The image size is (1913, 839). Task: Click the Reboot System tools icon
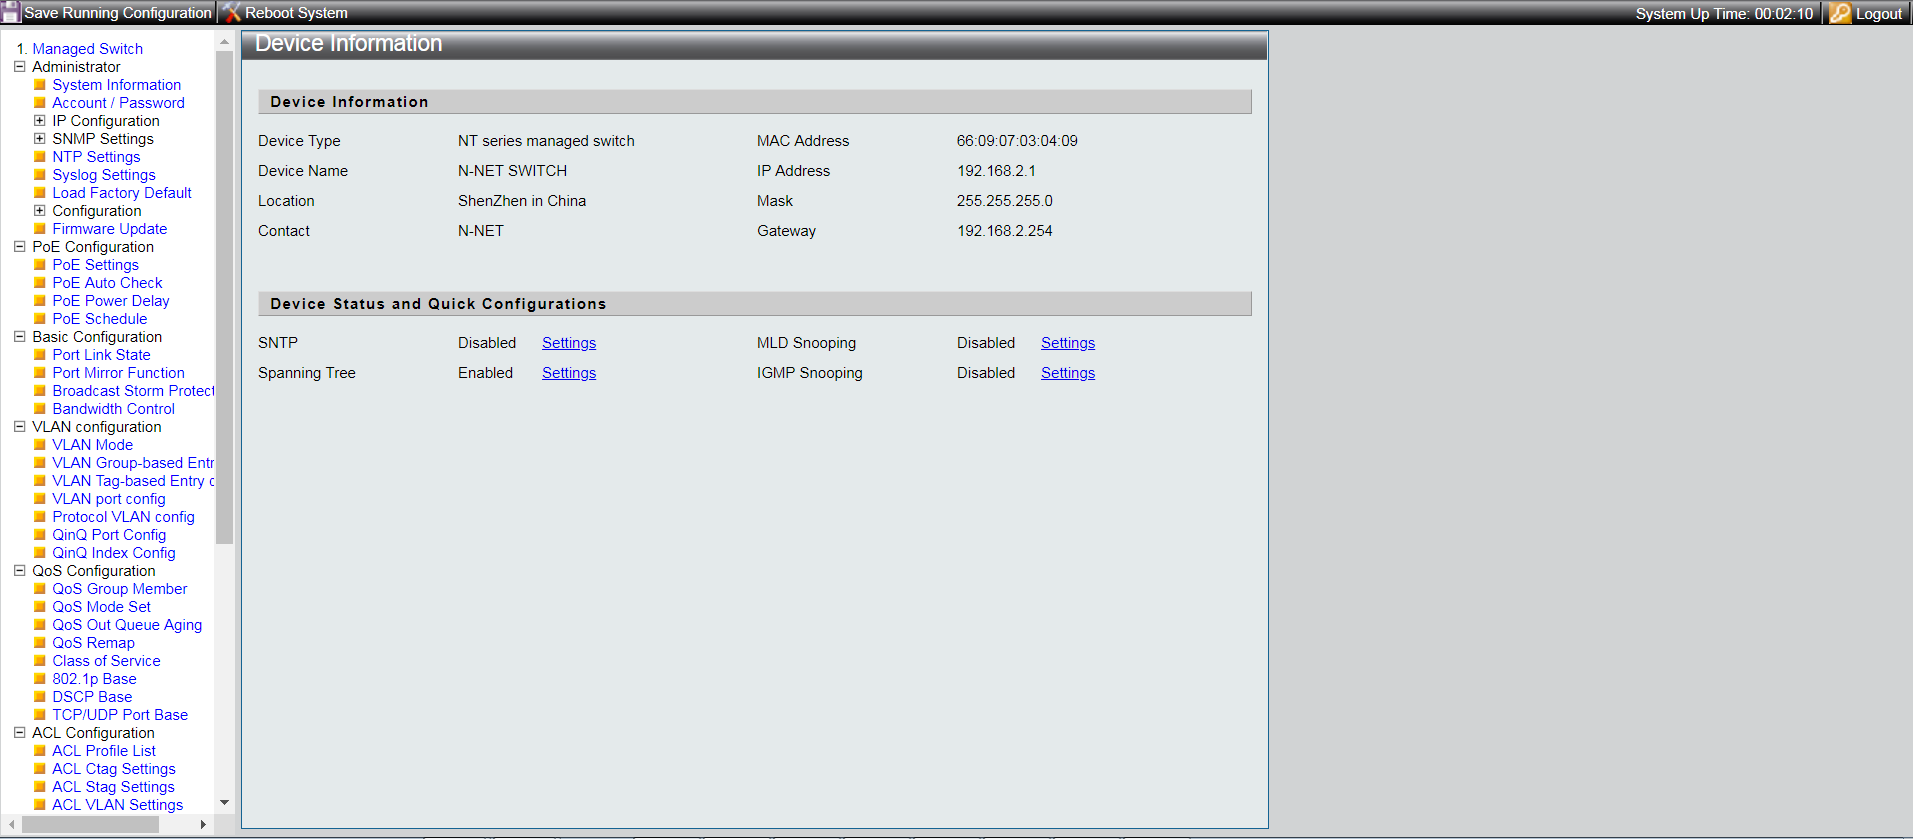coord(232,13)
